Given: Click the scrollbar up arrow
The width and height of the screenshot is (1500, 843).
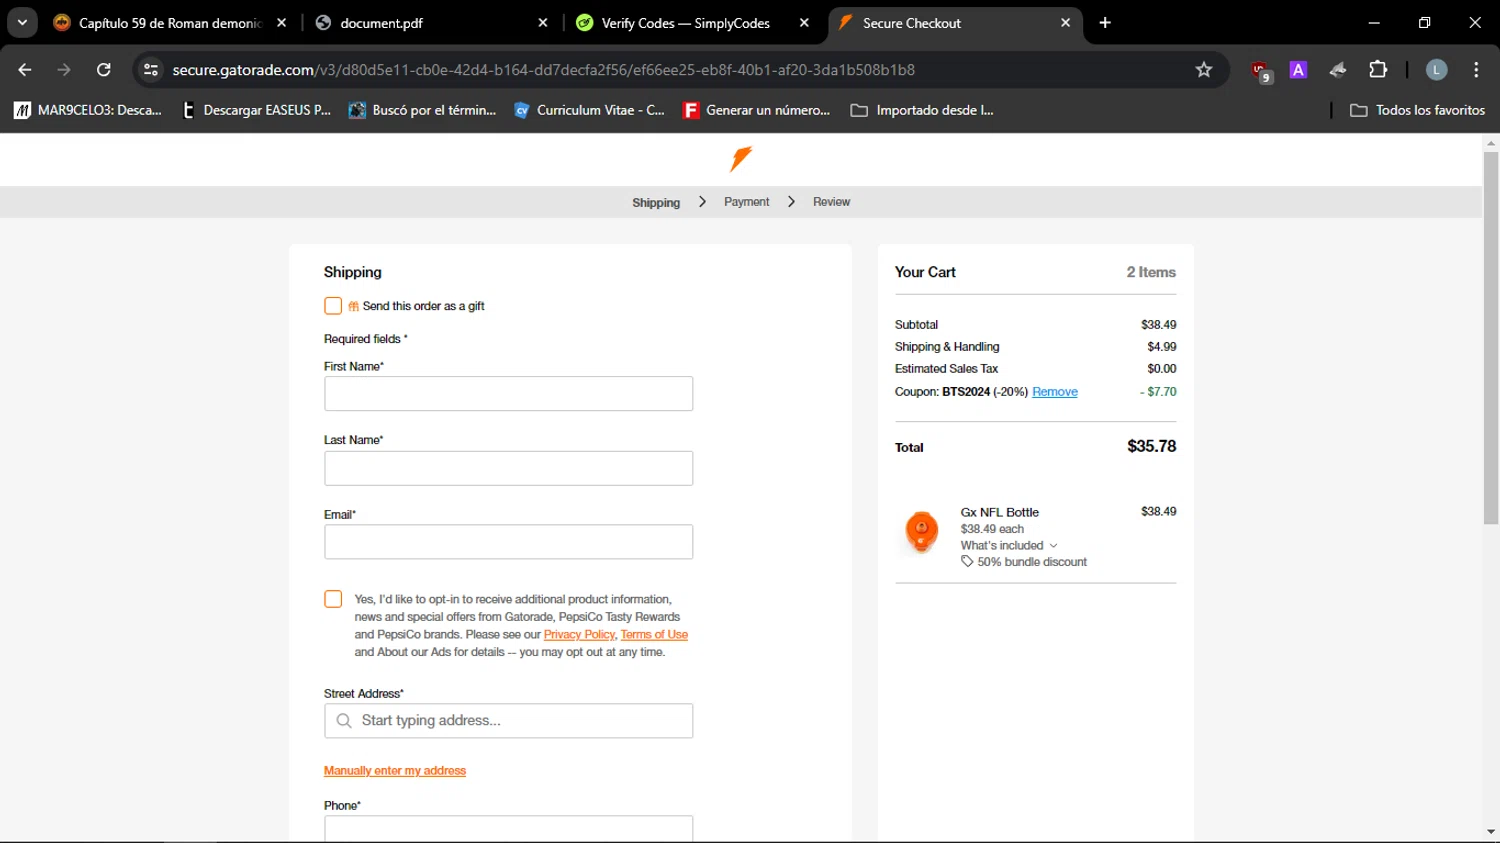Looking at the screenshot, I should tap(1491, 143).
